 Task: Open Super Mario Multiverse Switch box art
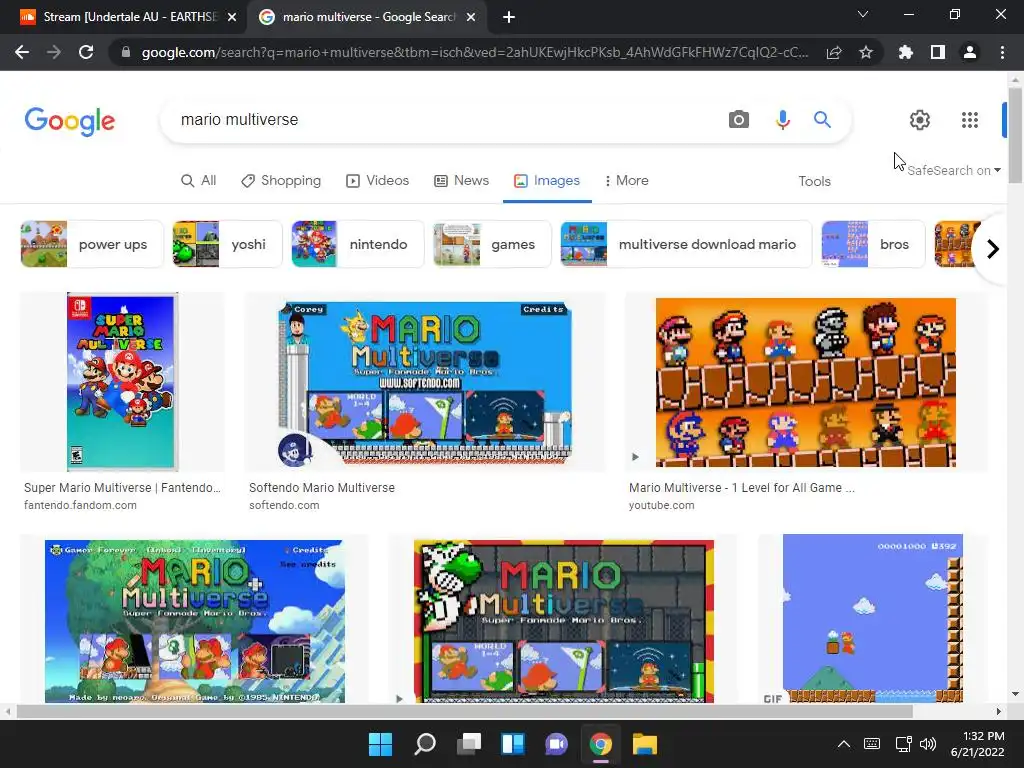click(122, 382)
